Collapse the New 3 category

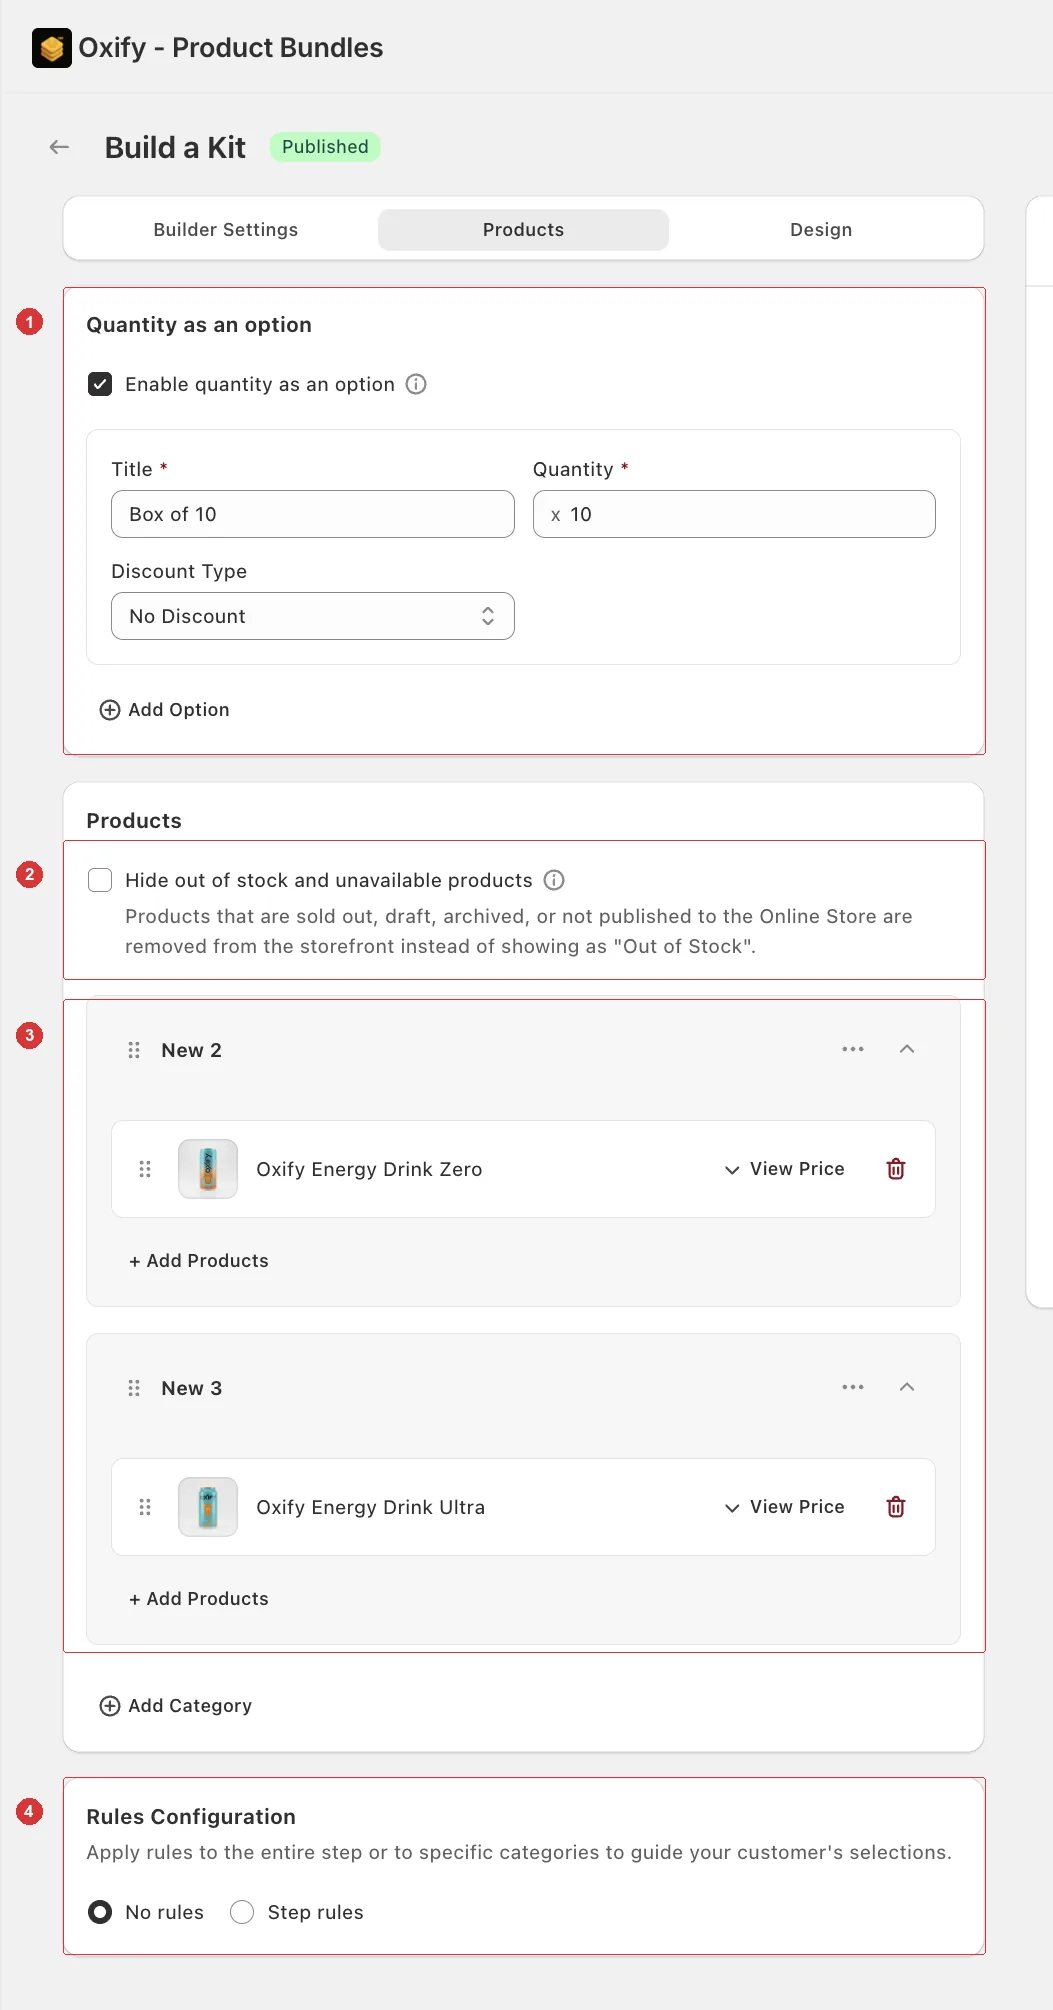pos(907,1387)
